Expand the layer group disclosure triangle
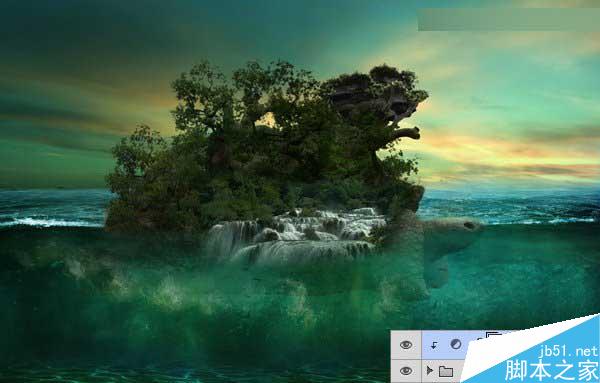Image resolution: width=600 pixels, height=383 pixels. tap(430, 370)
